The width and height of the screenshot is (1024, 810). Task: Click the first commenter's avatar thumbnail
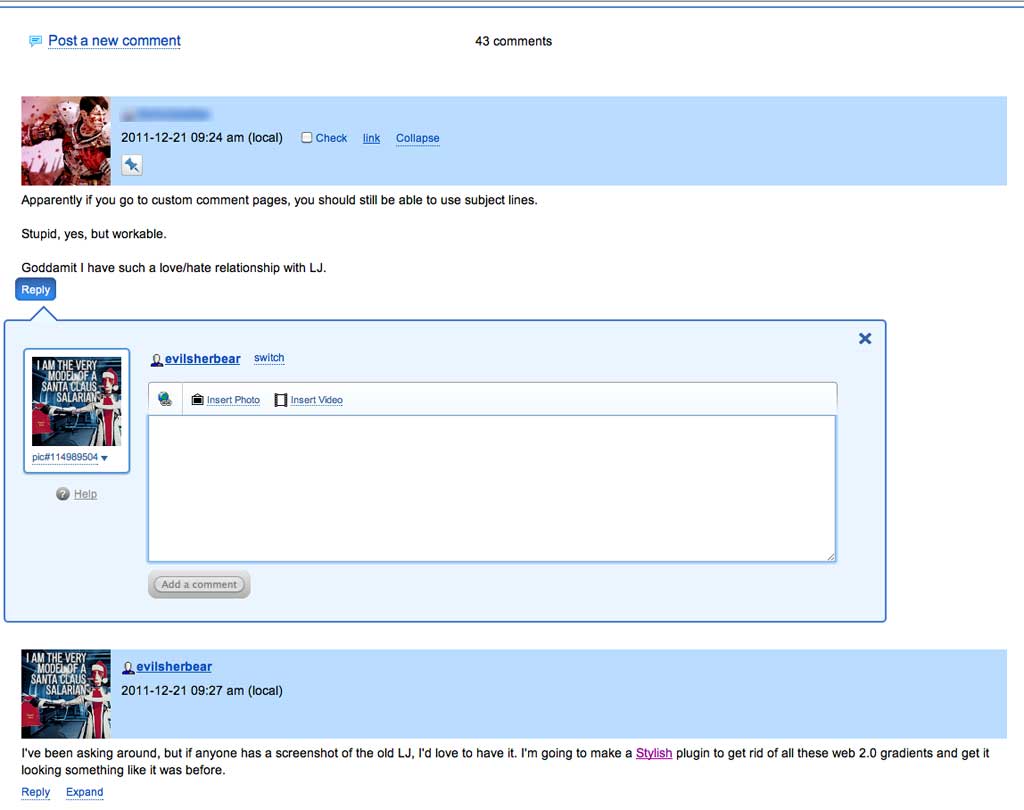tap(65, 140)
